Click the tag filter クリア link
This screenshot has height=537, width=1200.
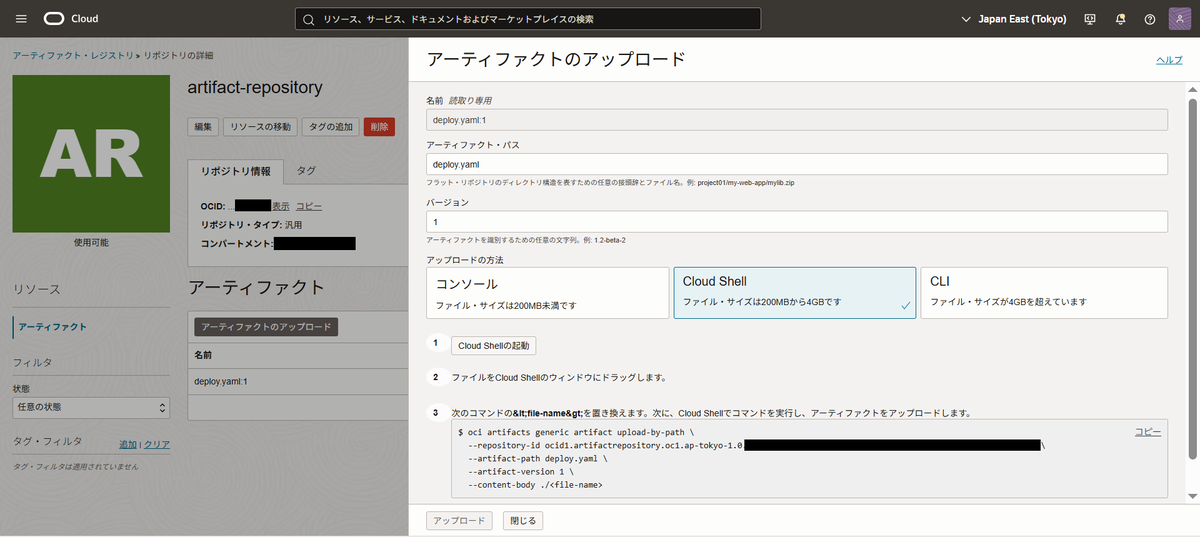[x=157, y=443]
